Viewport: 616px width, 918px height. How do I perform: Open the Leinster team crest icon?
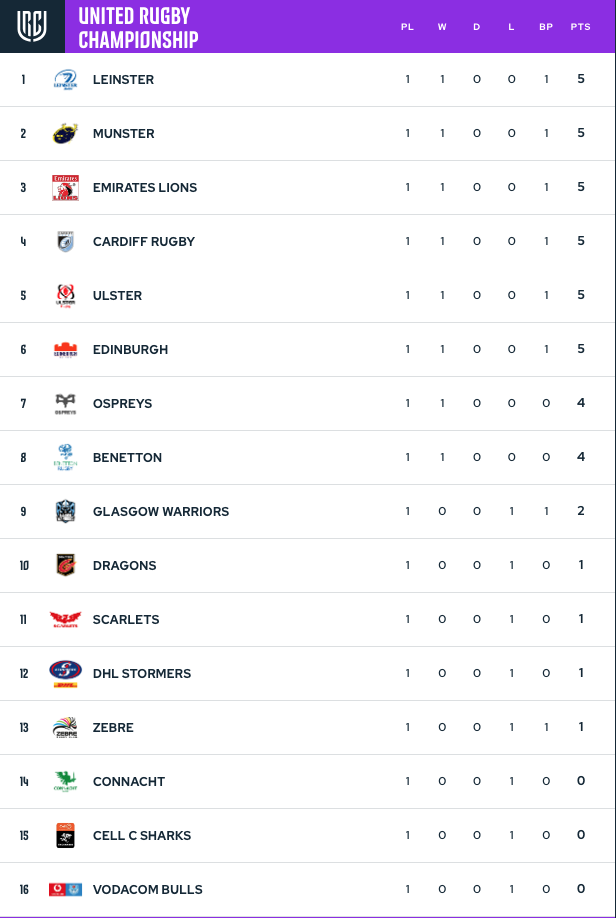(66, 80)
